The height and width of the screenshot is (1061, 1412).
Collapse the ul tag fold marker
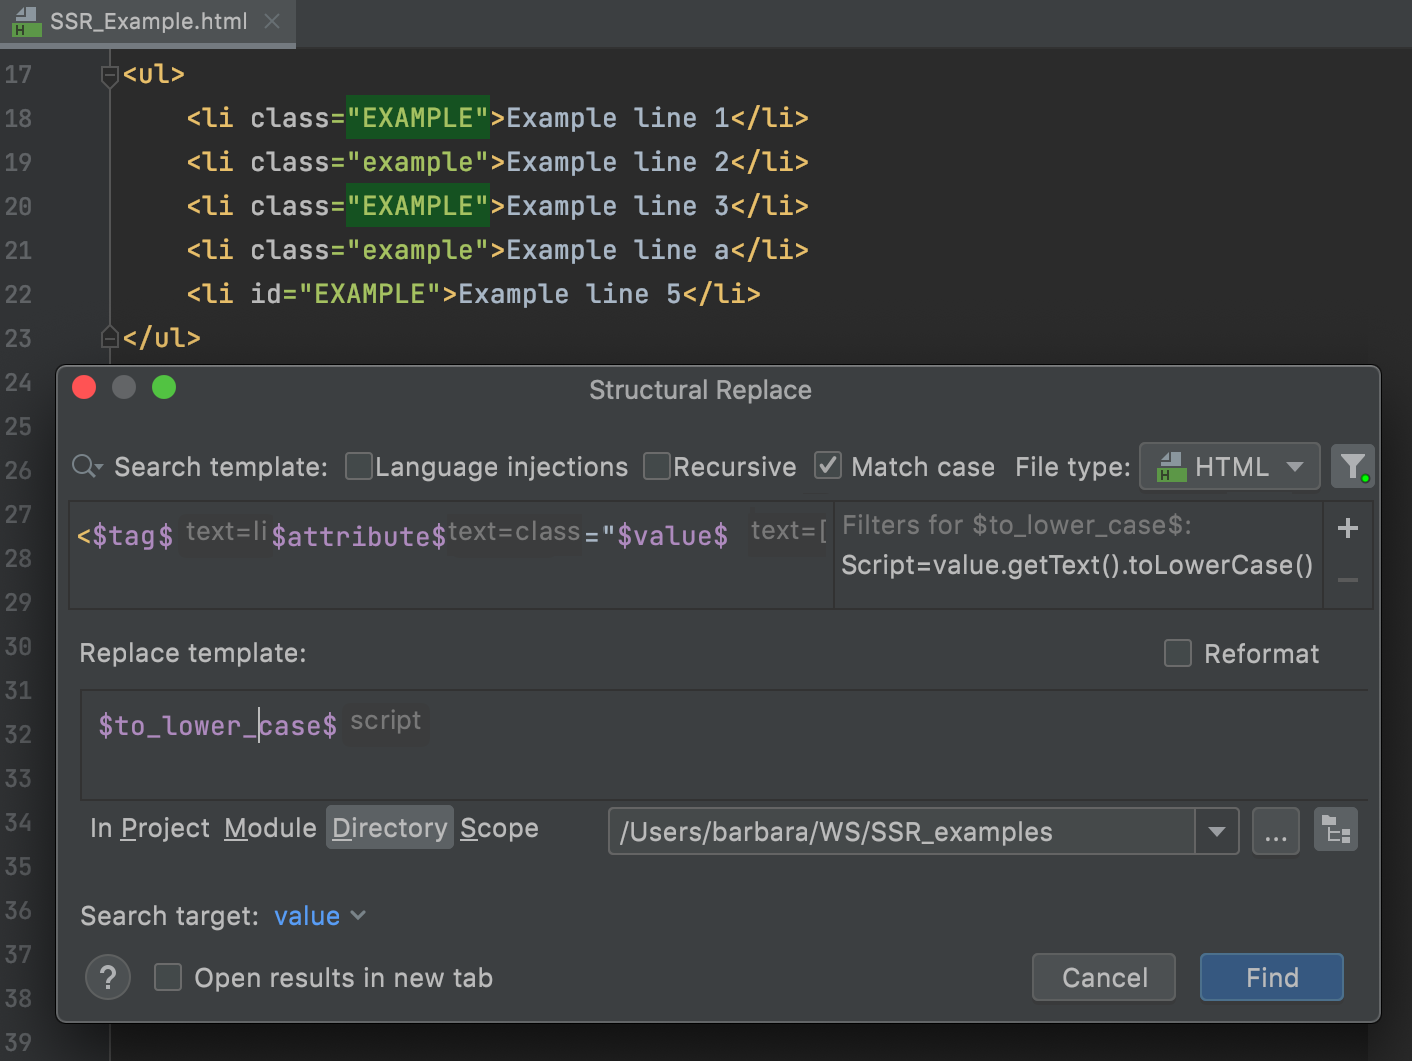[109, 75]
